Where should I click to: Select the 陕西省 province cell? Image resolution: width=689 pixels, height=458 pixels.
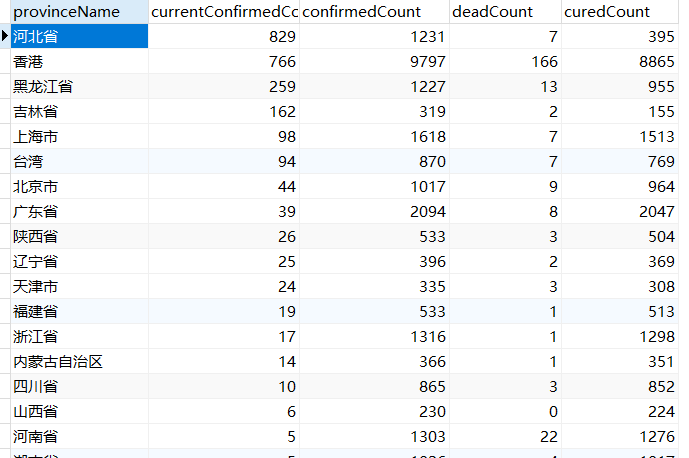[80, 236]
